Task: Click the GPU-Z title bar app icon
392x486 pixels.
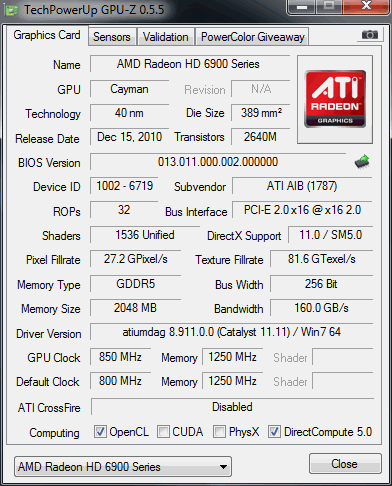Action: click(12, 10)
